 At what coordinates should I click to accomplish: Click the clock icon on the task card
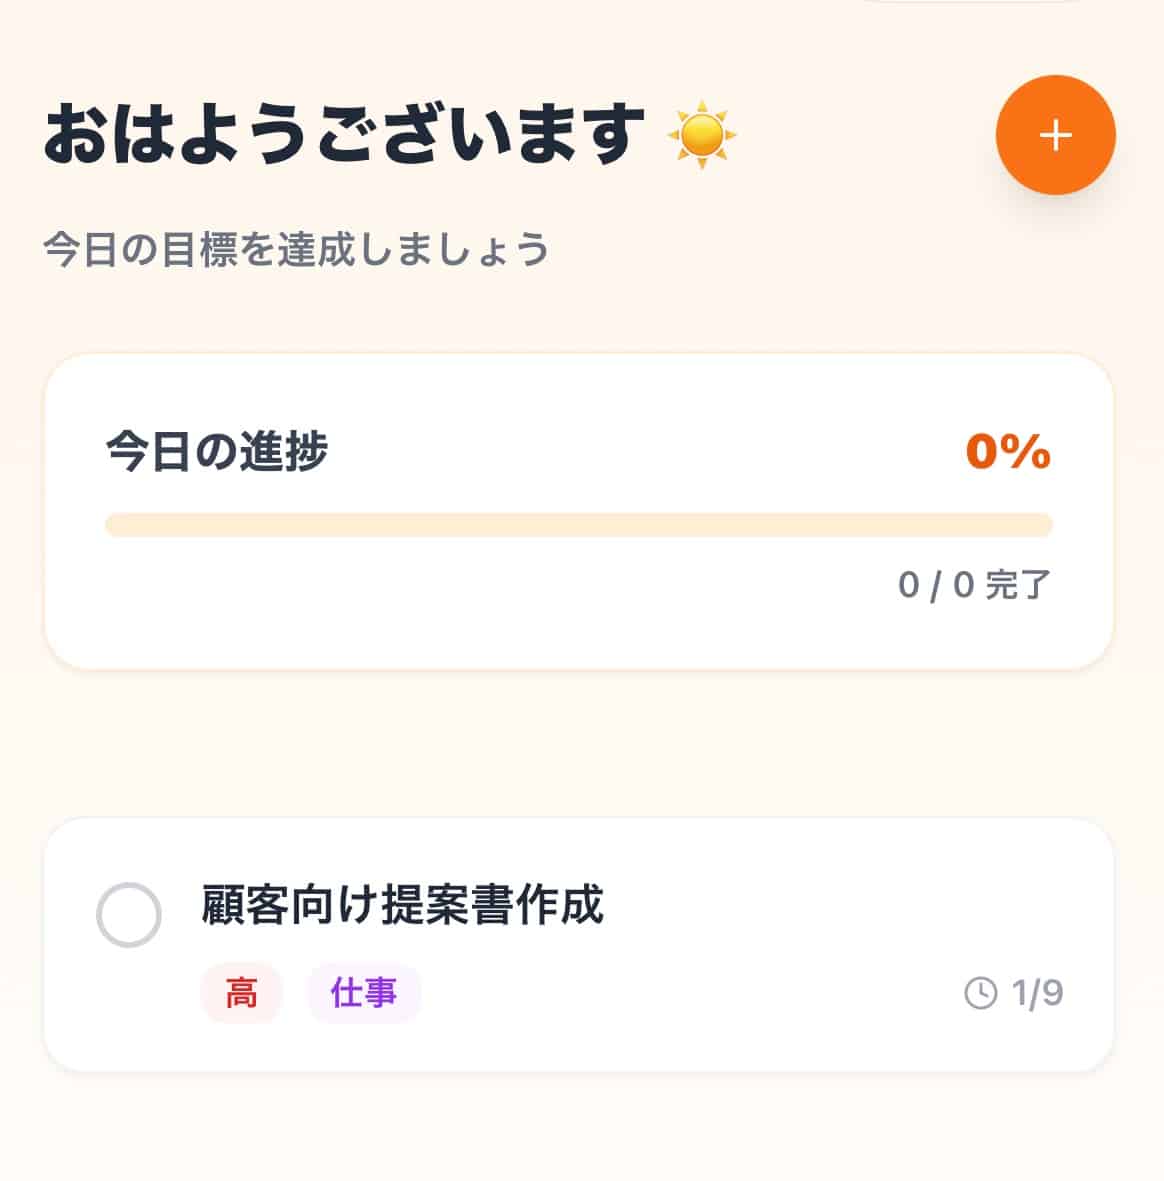tap(980, 993)
